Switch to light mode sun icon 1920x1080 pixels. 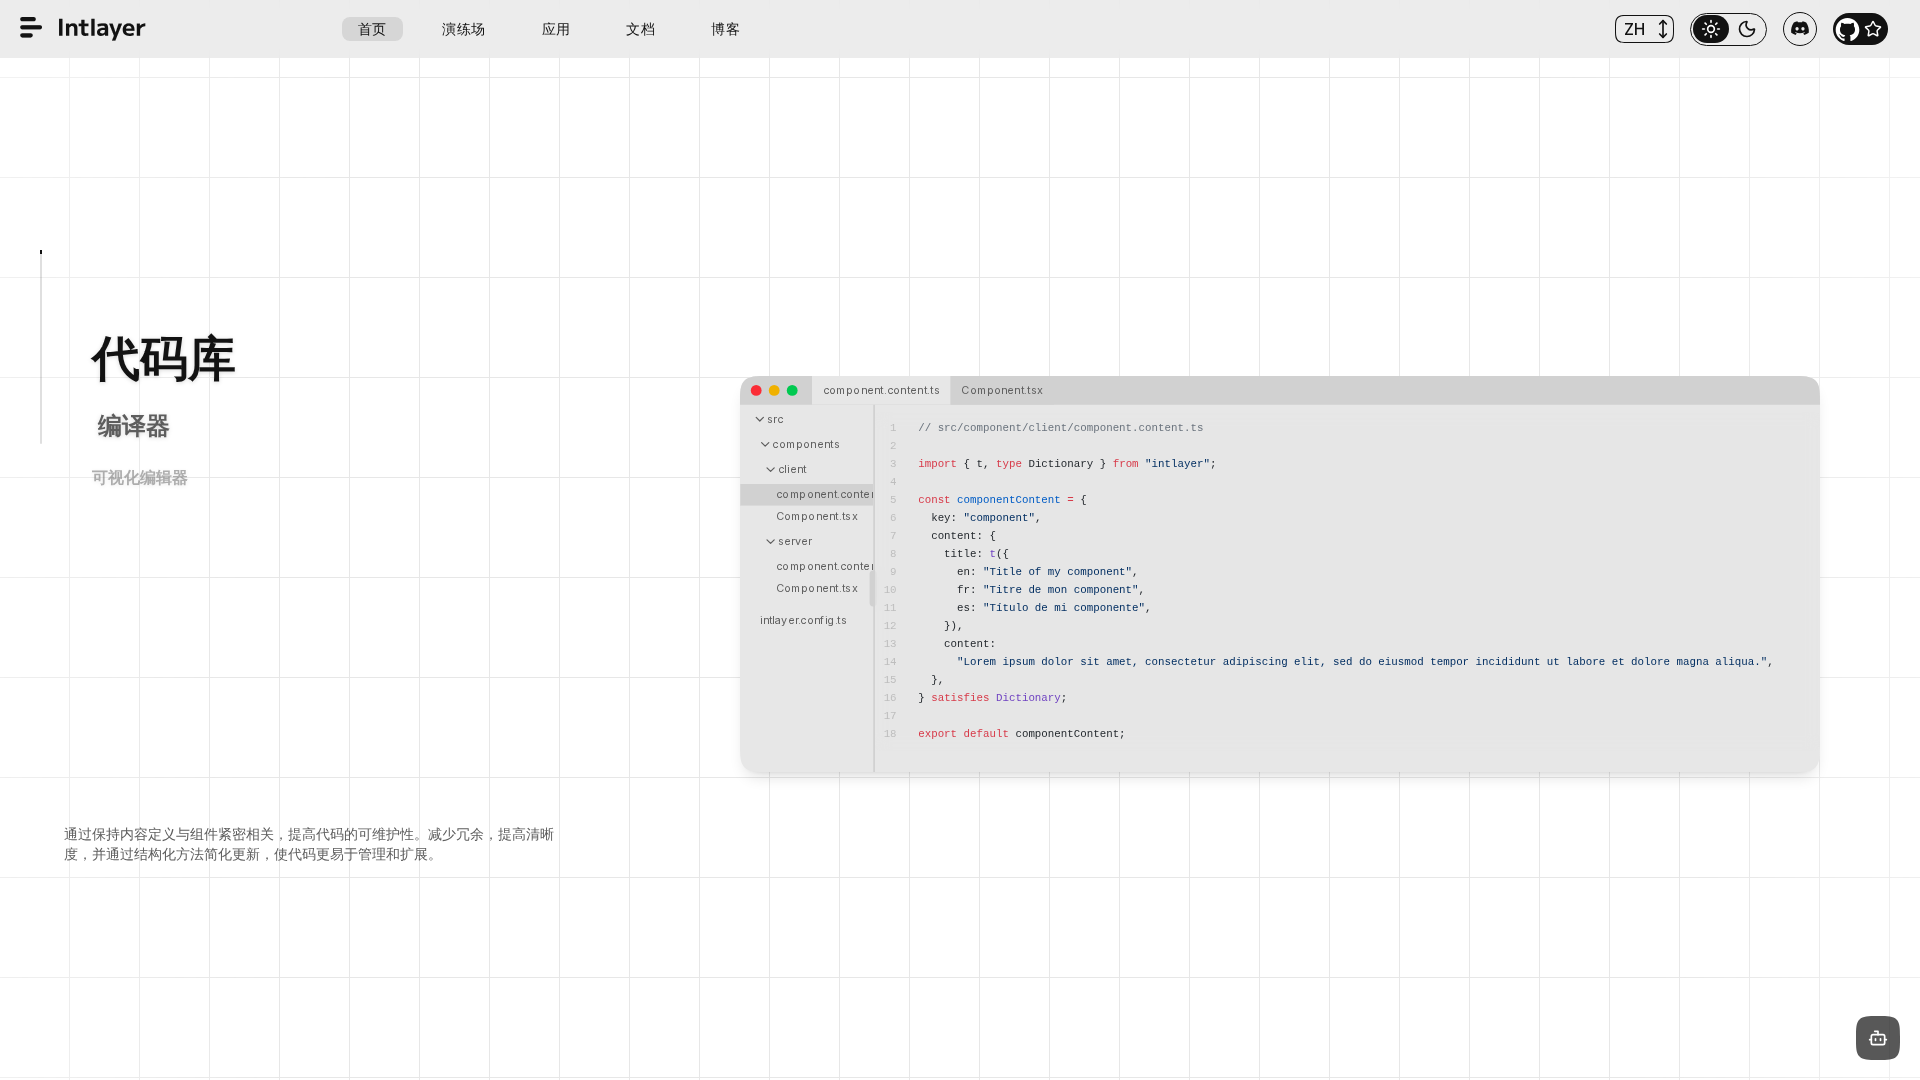click(1711, 29)
